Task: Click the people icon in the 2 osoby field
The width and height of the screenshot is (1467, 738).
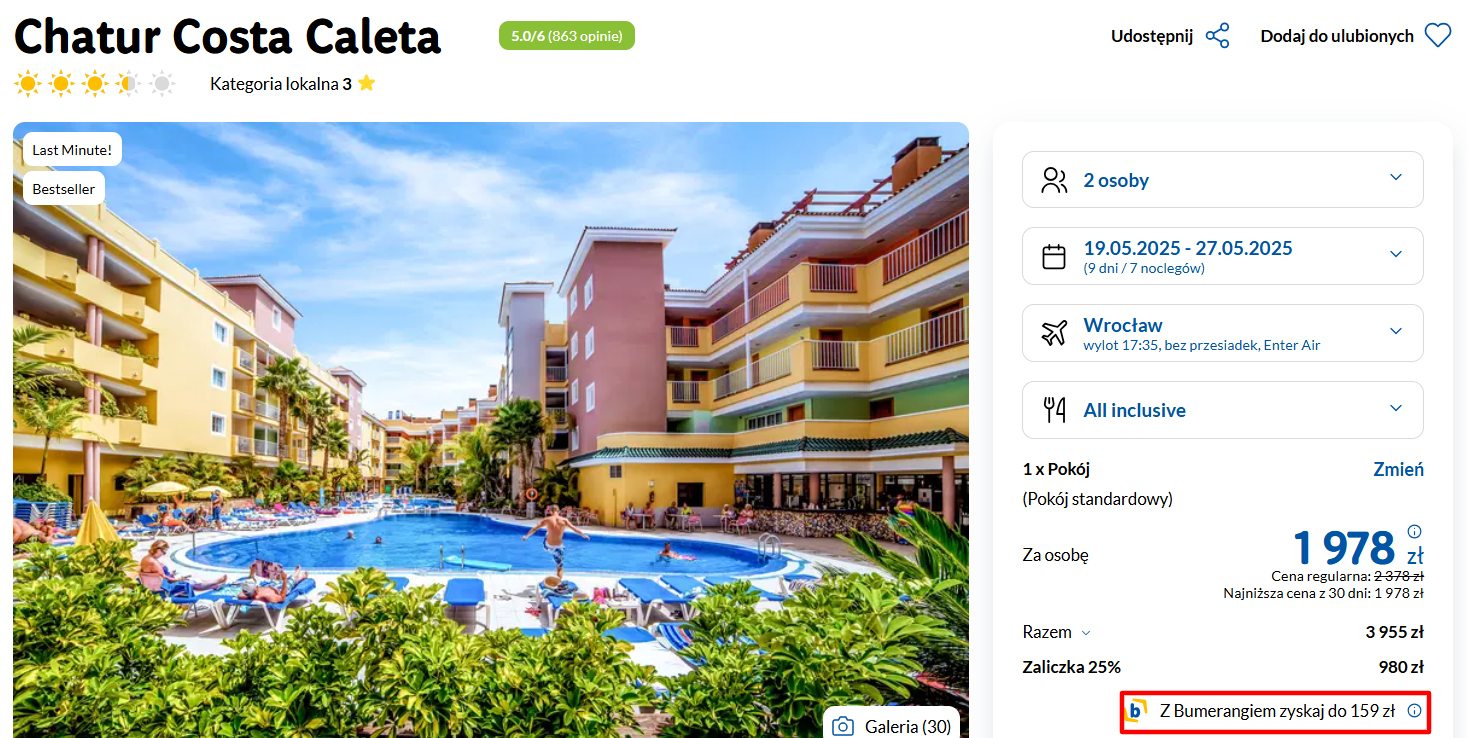Action: (1054, 180)
